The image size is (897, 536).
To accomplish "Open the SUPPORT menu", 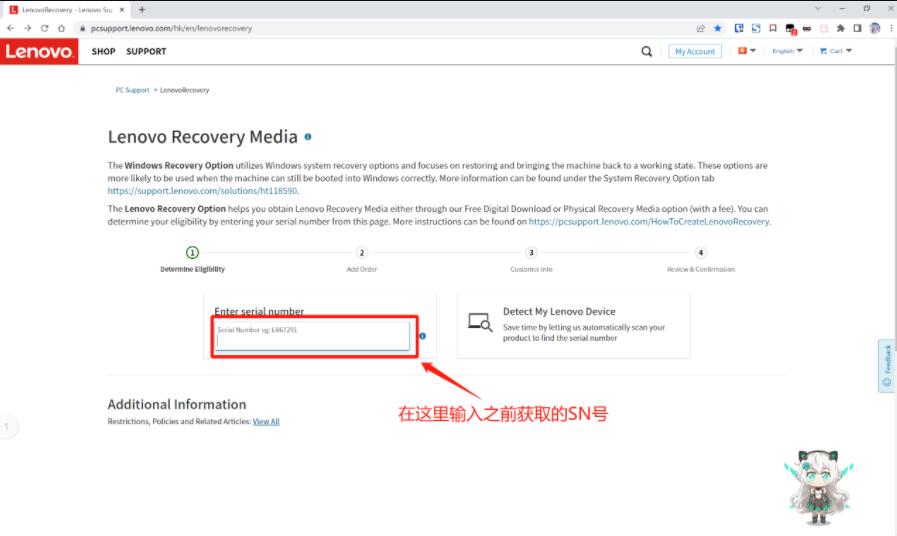I will pos(146,51).
